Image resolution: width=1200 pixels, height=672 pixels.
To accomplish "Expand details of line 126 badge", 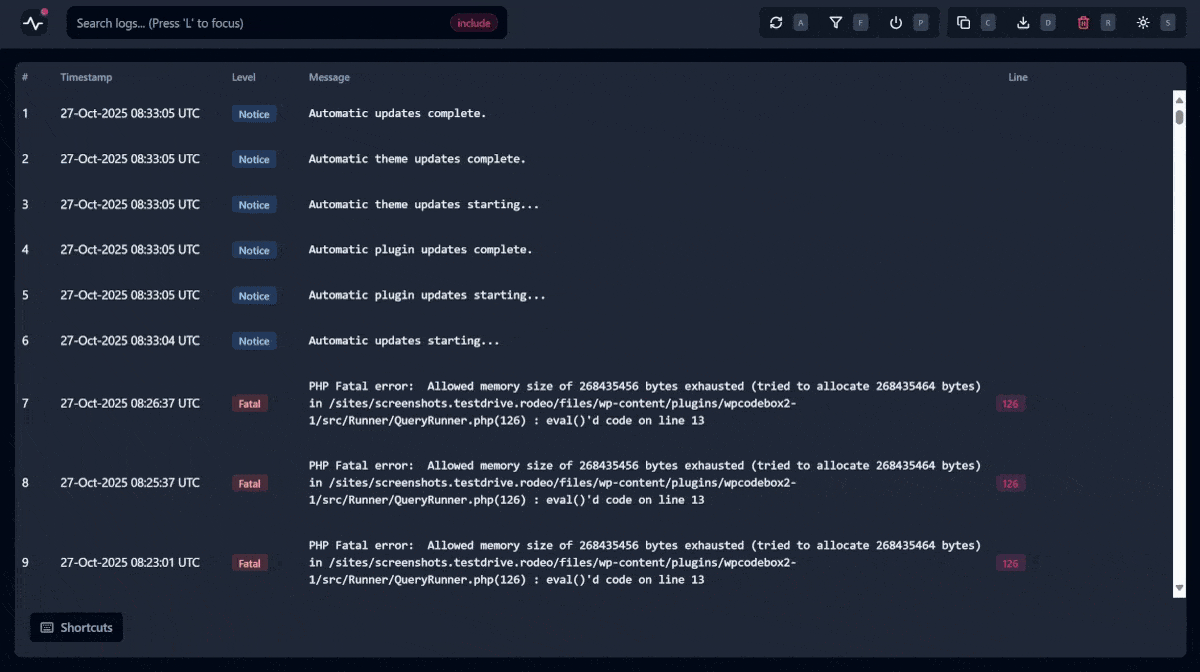I will 1010,403.
